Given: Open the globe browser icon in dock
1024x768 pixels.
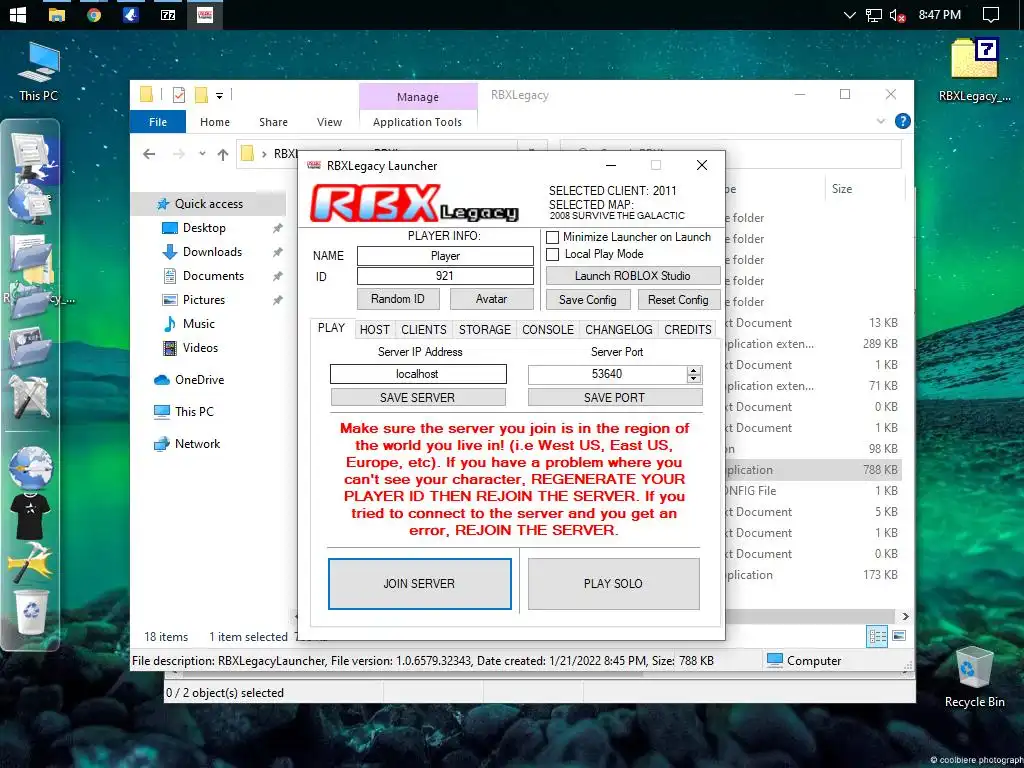Looking at the screenshot, I should pyautogui.click(x=29, y=468).
